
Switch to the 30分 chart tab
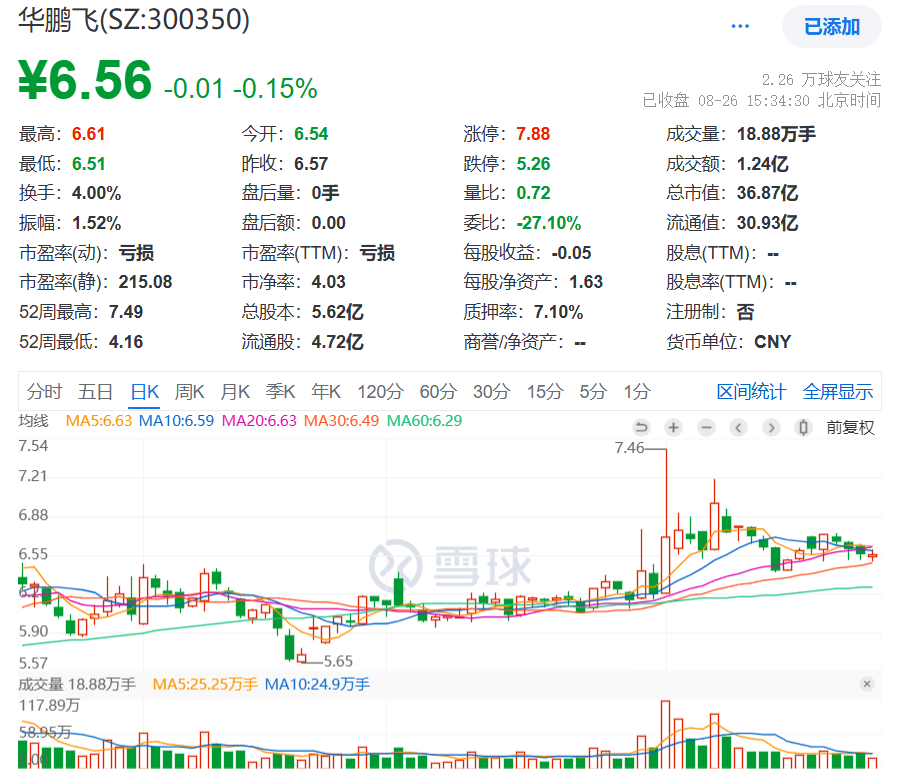491,392
